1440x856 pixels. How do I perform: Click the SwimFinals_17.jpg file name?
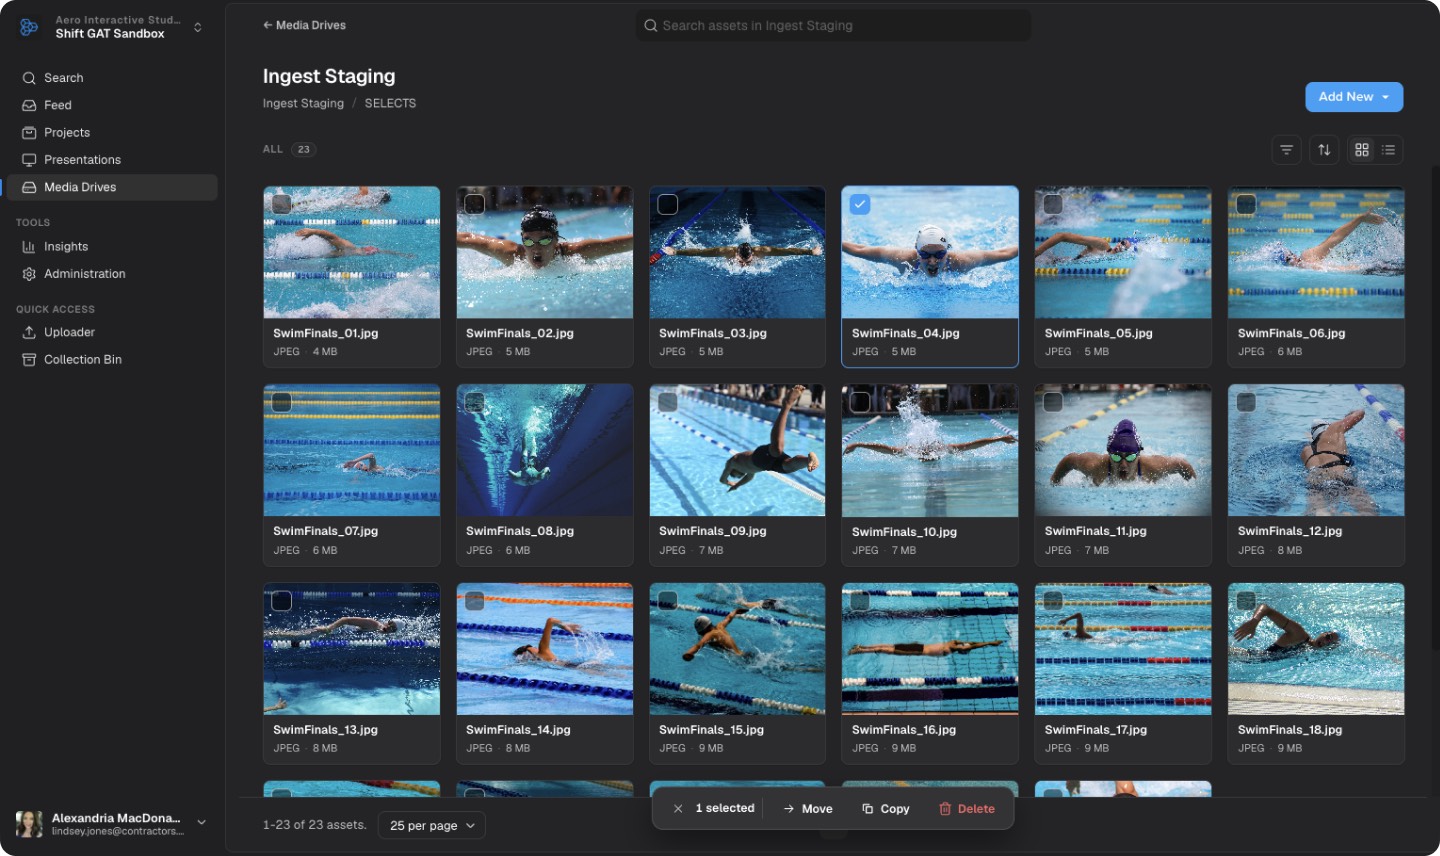(1096, 730)
